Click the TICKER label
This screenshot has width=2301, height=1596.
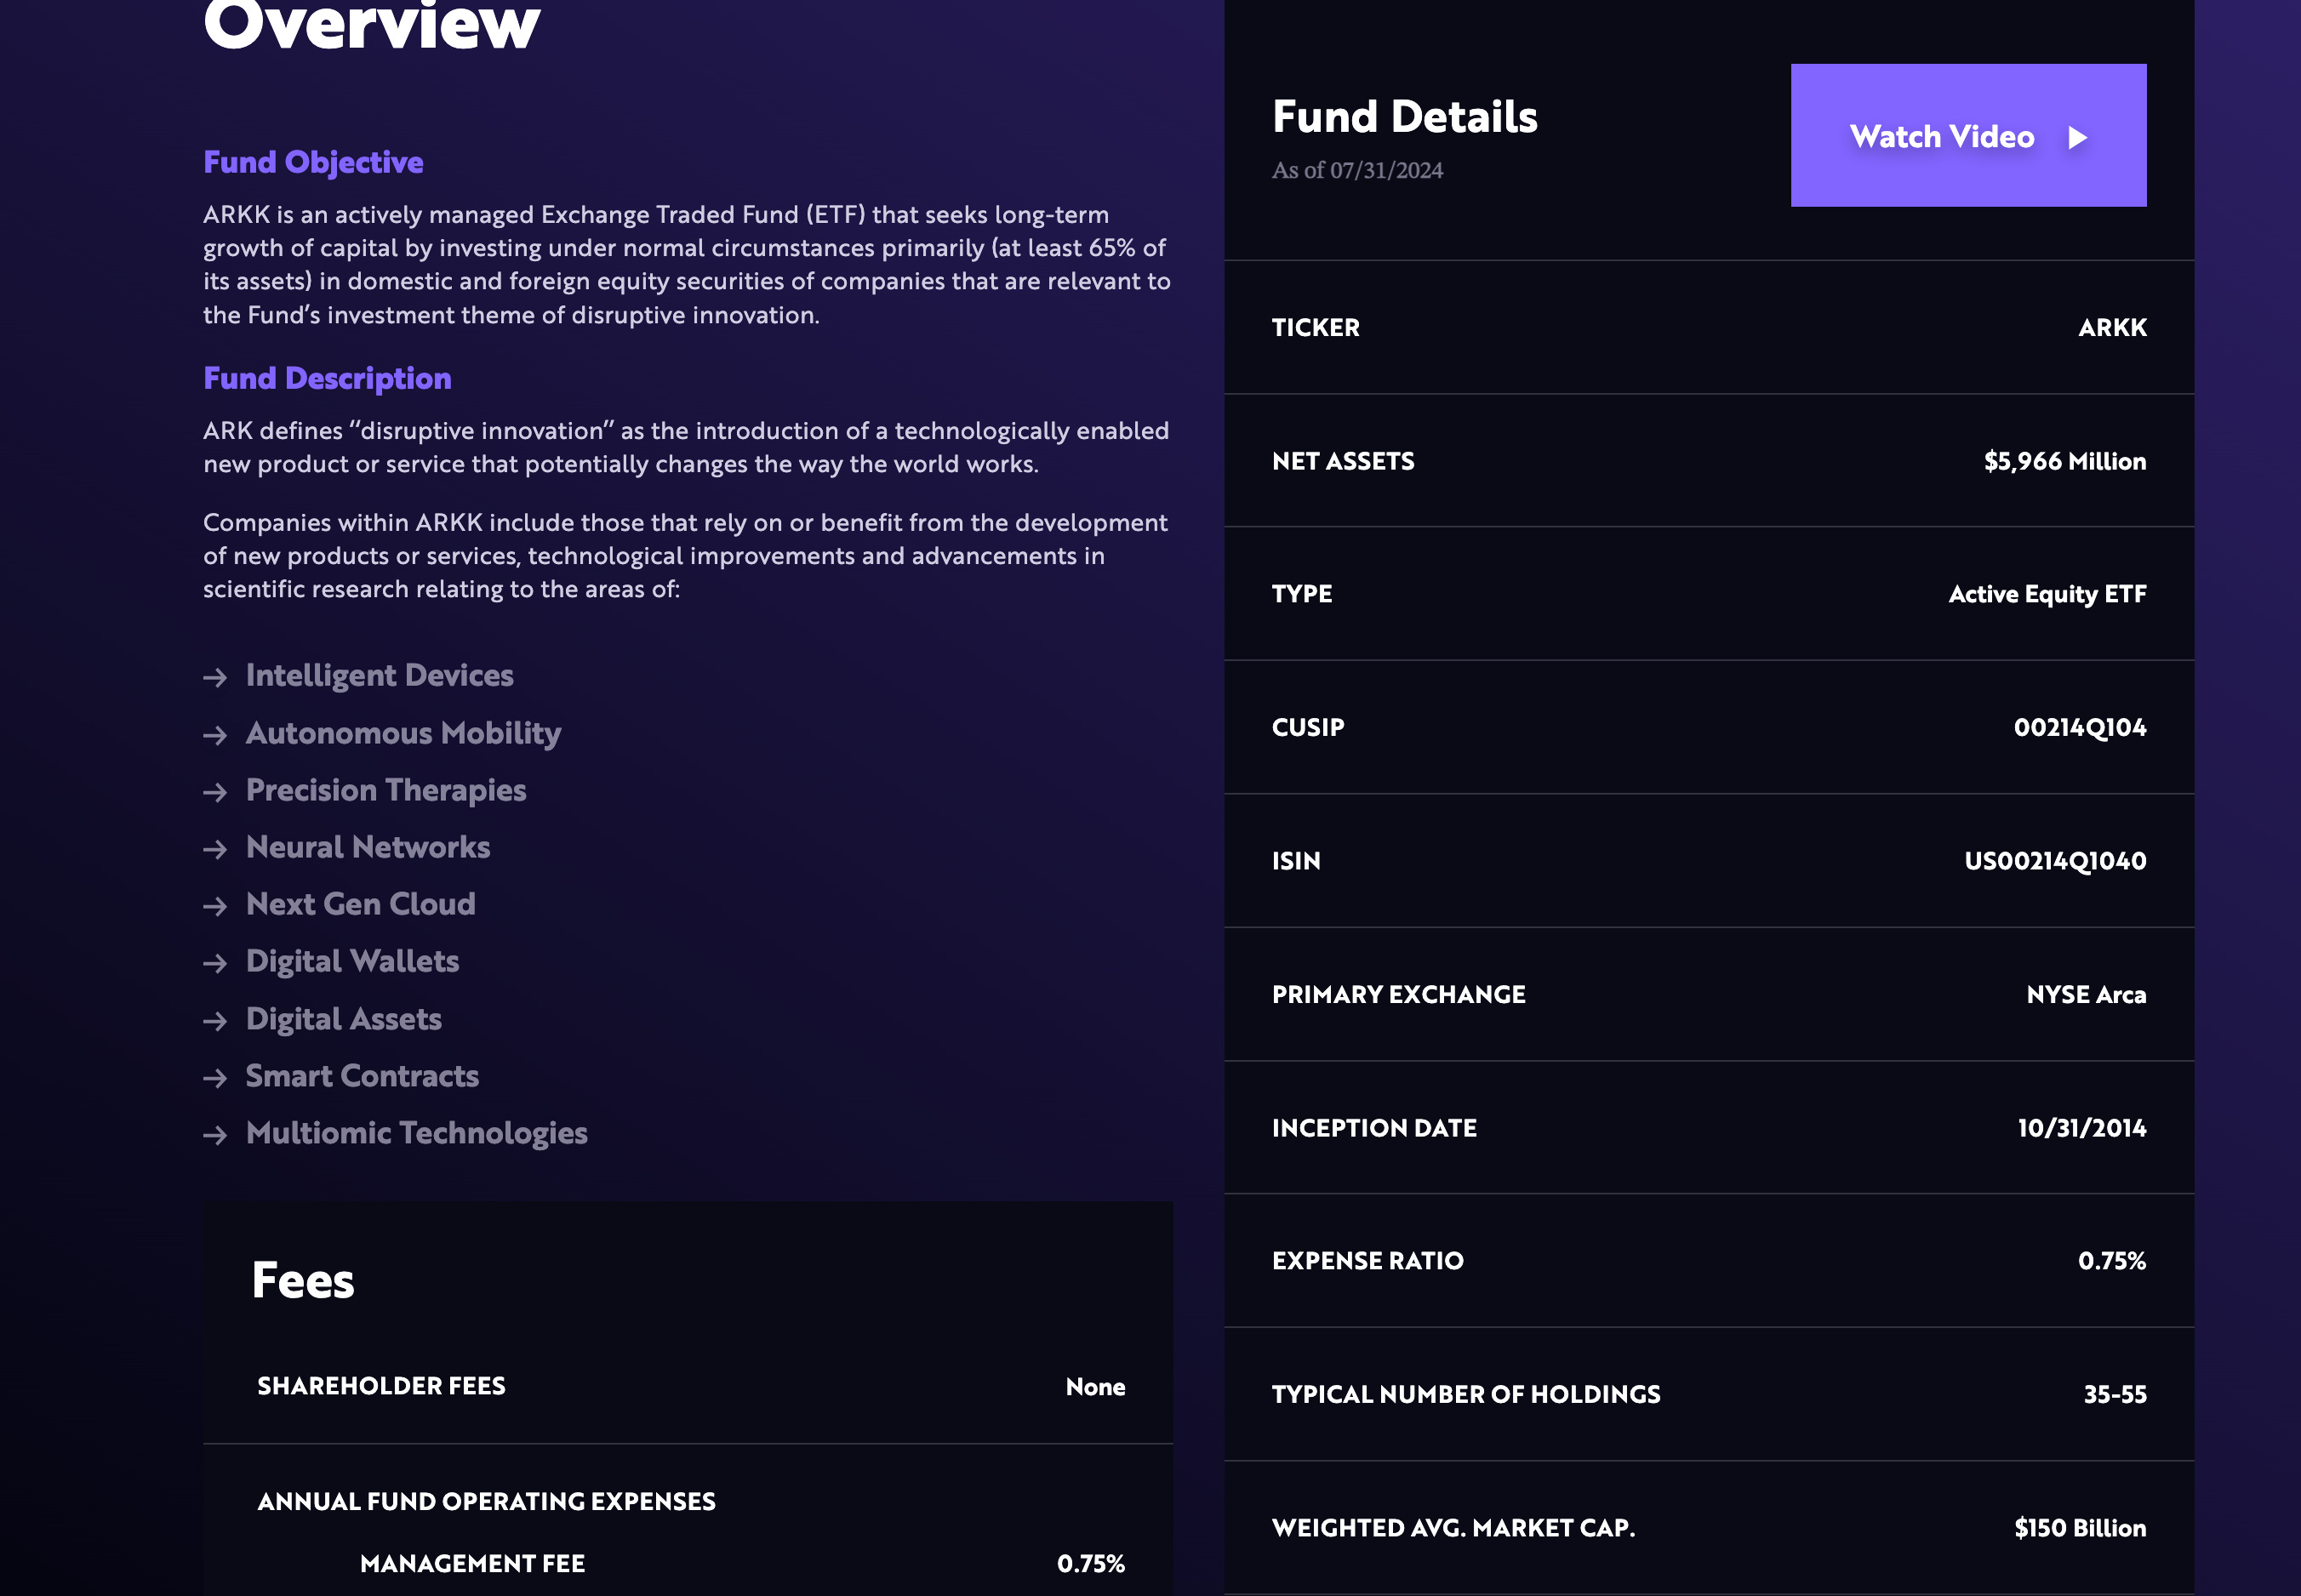(x=1316, y=328)
